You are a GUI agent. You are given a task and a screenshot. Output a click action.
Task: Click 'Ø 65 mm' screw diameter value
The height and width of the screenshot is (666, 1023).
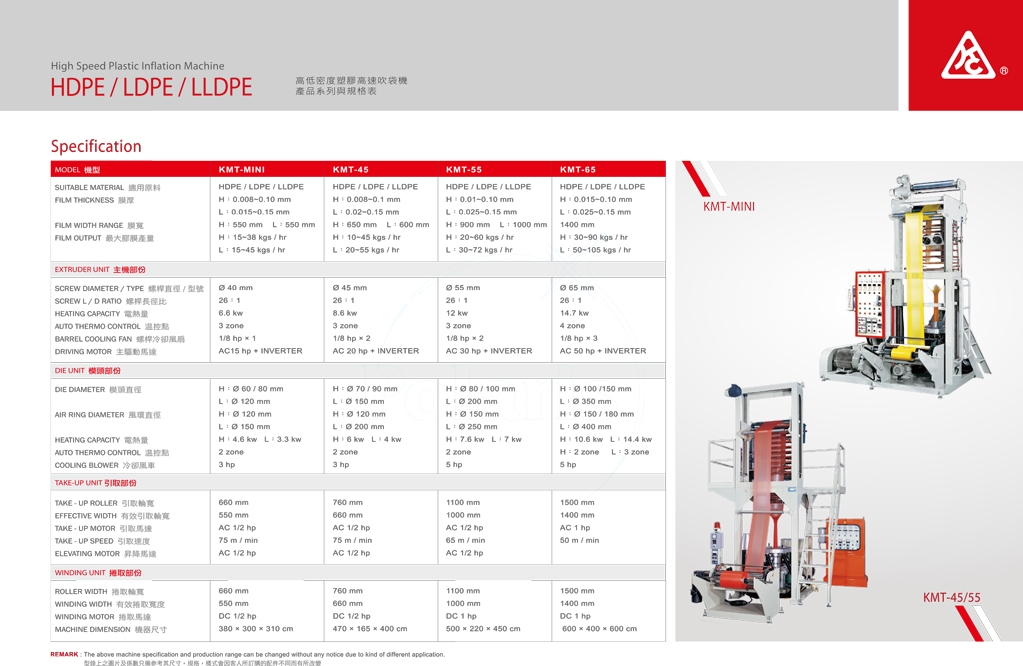577,288
